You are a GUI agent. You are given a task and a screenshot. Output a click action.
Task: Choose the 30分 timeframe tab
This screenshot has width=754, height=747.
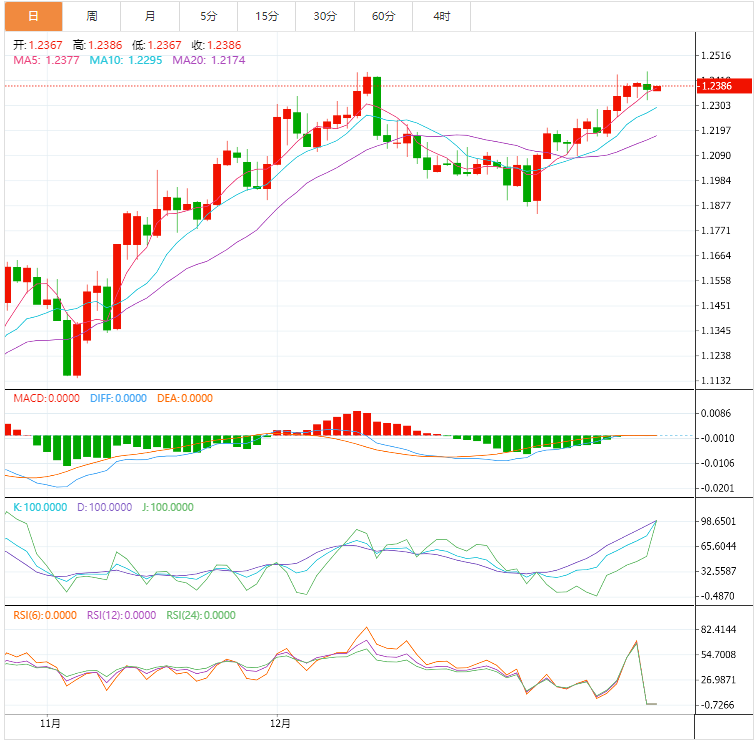point(325,16)
